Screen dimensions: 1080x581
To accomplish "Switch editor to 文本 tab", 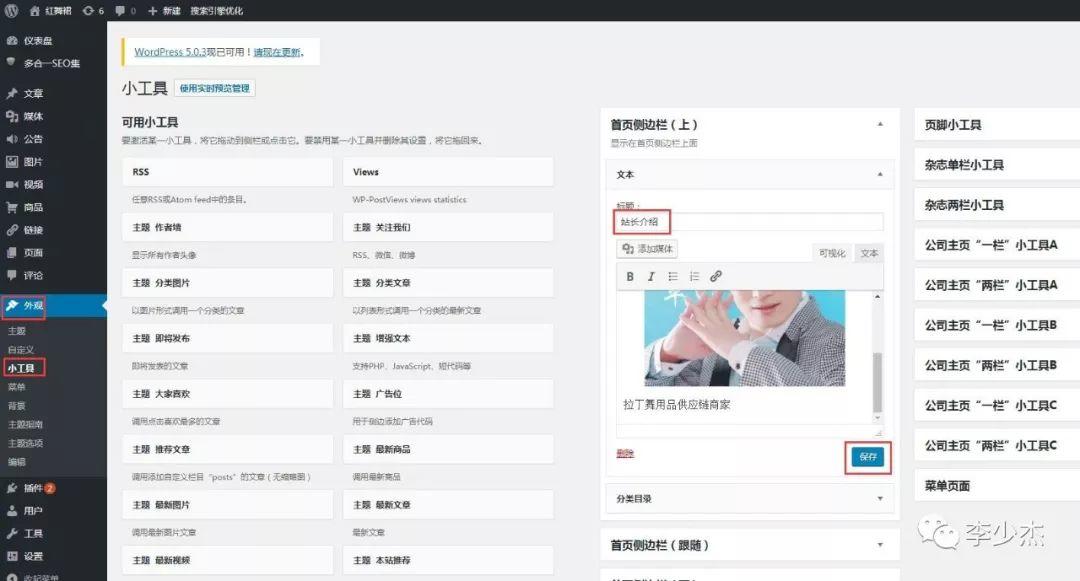I will tap(869, 253).
